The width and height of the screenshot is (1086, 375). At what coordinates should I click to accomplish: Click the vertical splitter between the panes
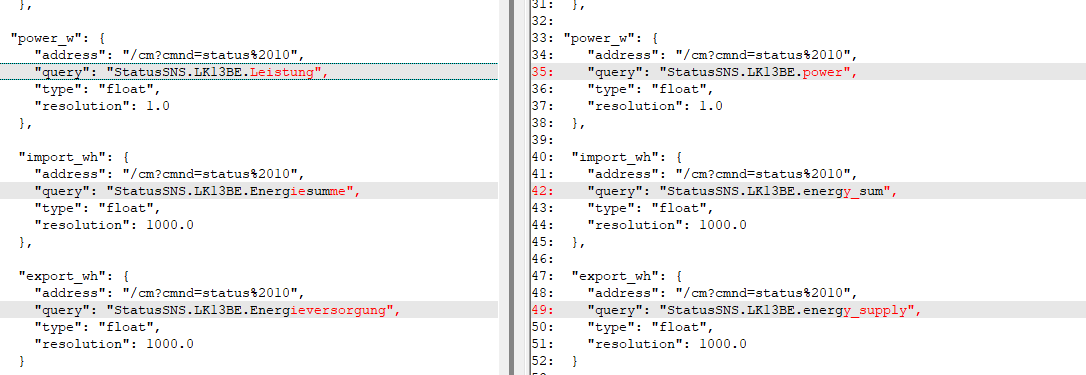(x=511, y=187)
